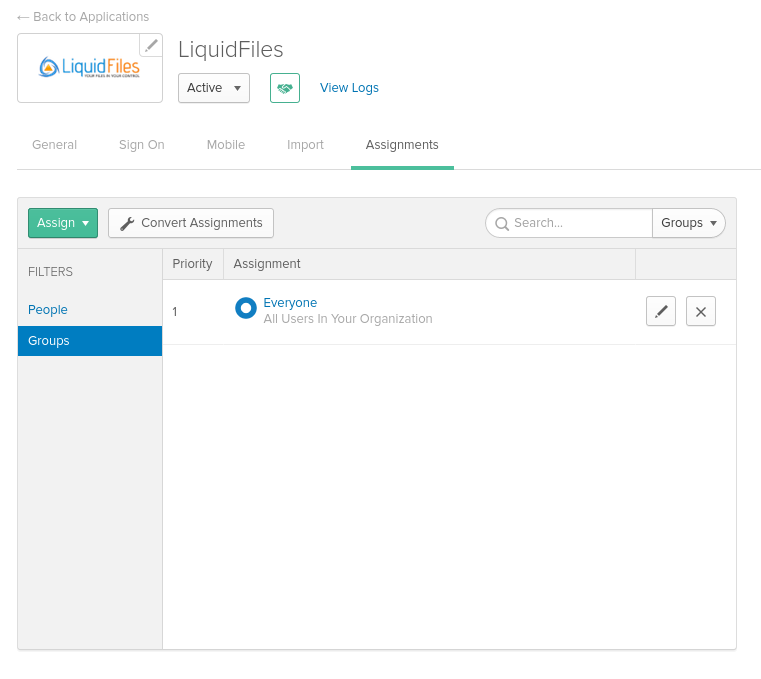Image resolution: width=761 pixels, height=679 pixels.
Task: Click Convert Assignments button
Action: pyautogui.click(x=191, y=223)
